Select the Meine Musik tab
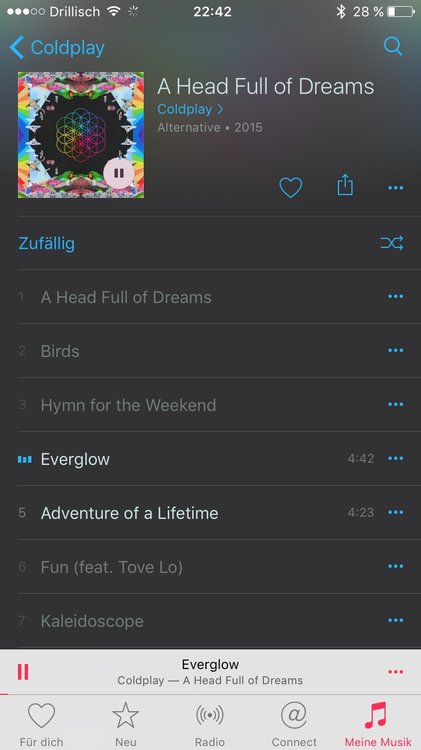This screenshot has width=421, height=750. tap(378, 723)
